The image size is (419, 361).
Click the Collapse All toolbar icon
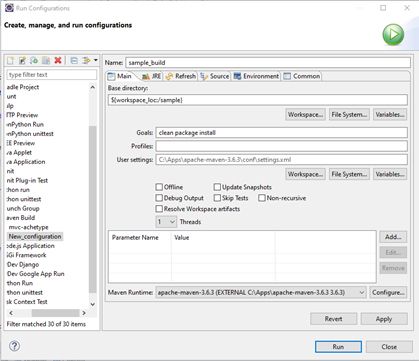point(74,60)
